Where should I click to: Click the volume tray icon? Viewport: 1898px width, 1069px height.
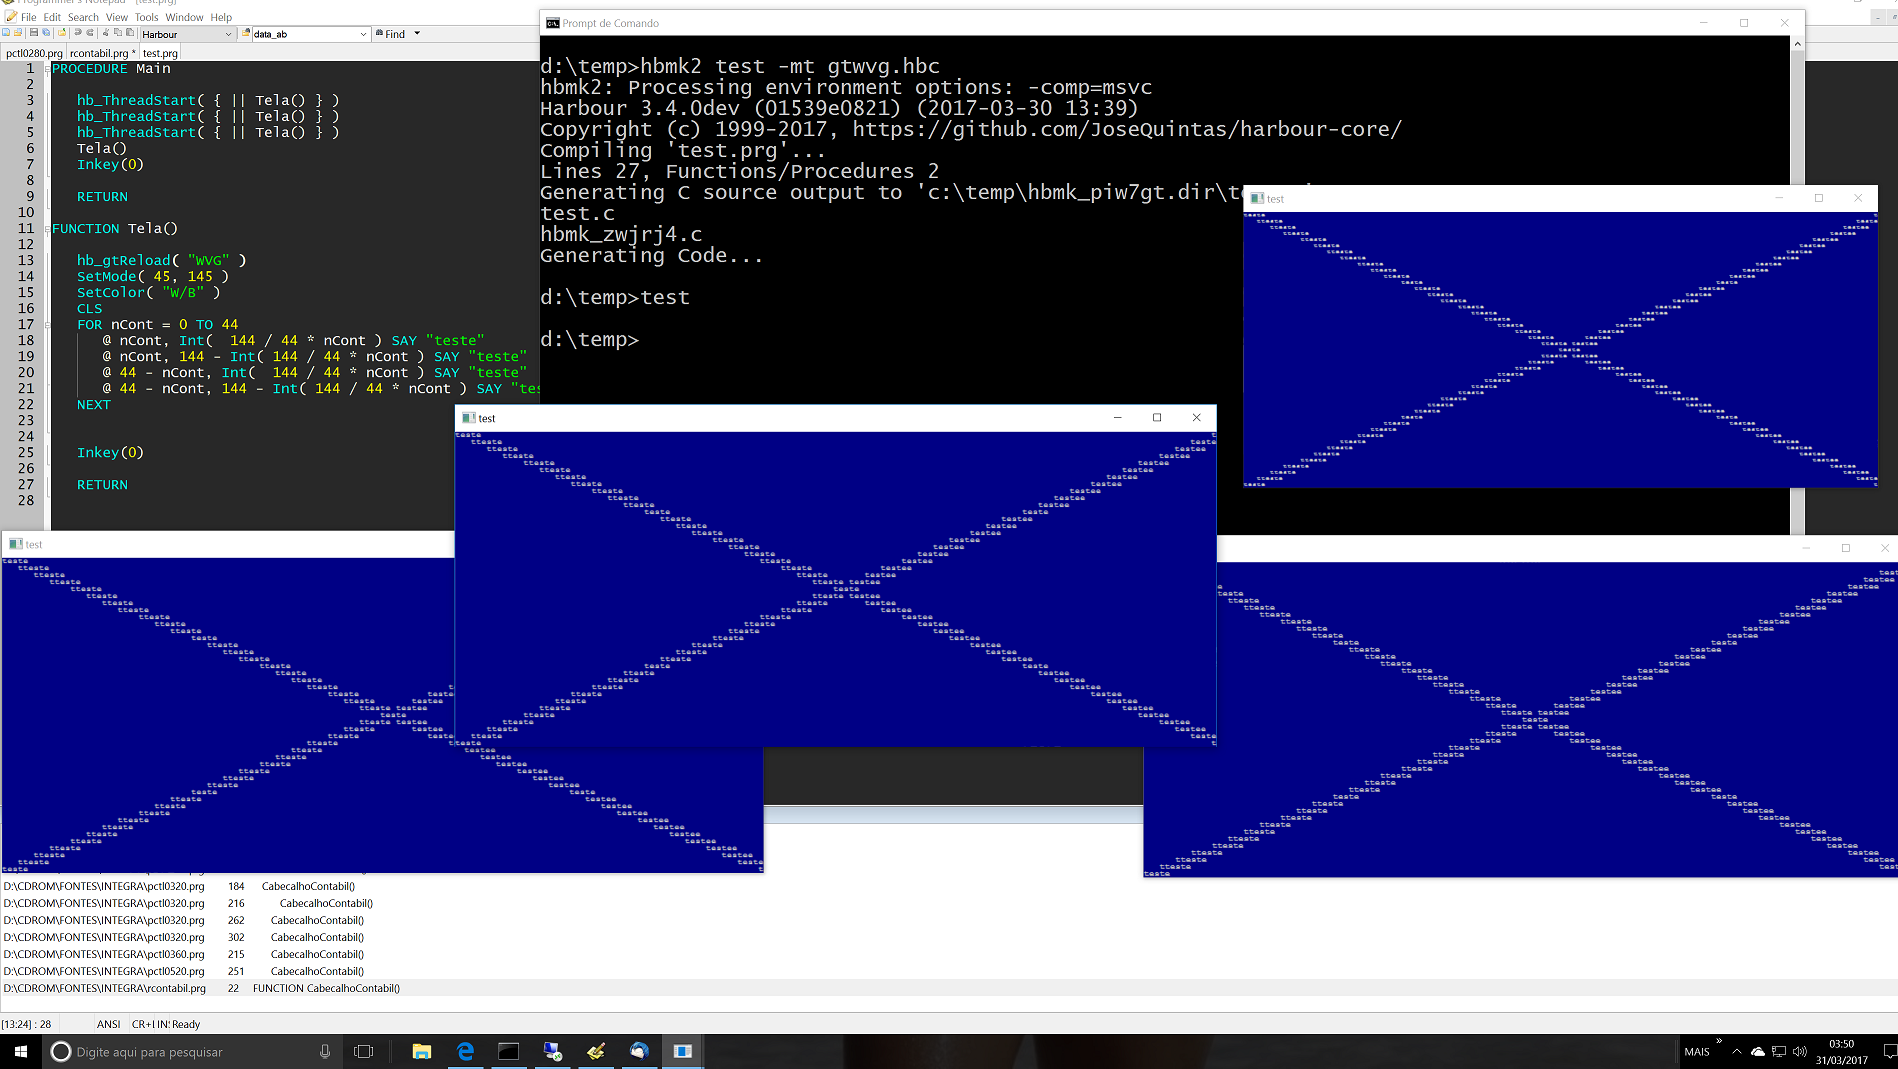[x=1800, y=1052]
